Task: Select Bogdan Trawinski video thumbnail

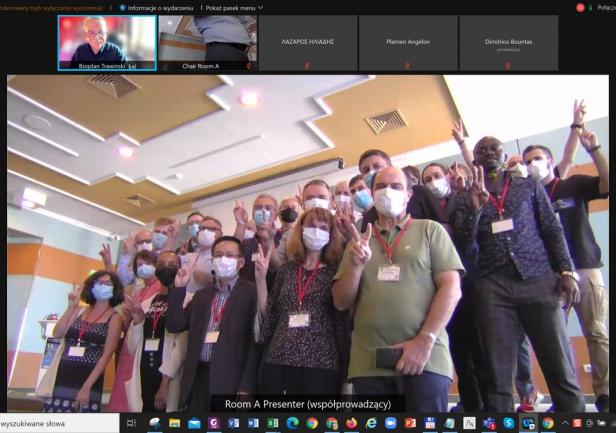Action: pyautogui.click(x=107, y=42)
